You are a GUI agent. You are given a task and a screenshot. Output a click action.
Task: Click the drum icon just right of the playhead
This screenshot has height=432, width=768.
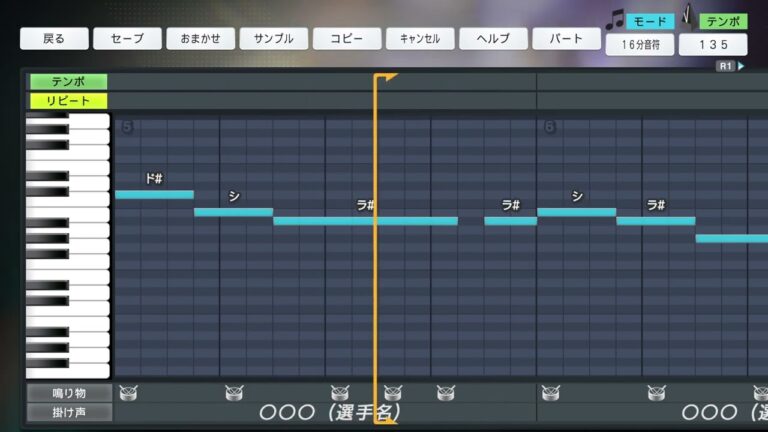pos(392,393)
